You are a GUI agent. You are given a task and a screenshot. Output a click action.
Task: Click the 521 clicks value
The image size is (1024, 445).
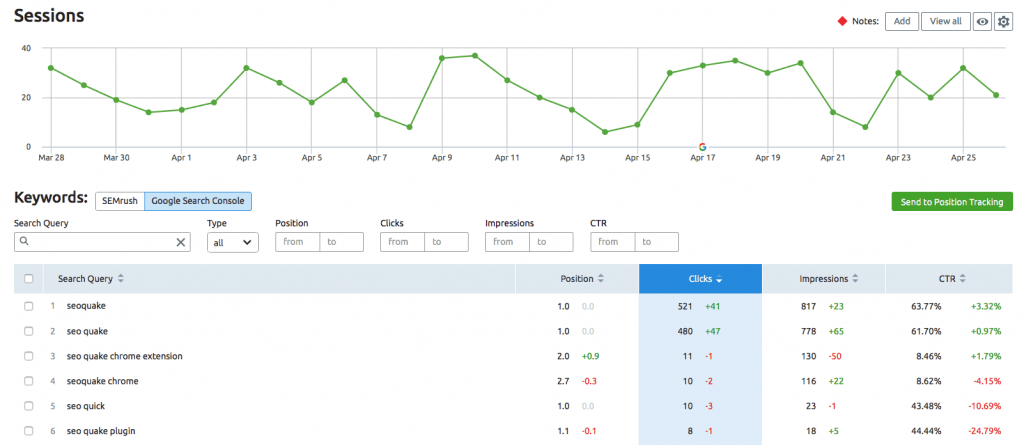click(684, 306)
